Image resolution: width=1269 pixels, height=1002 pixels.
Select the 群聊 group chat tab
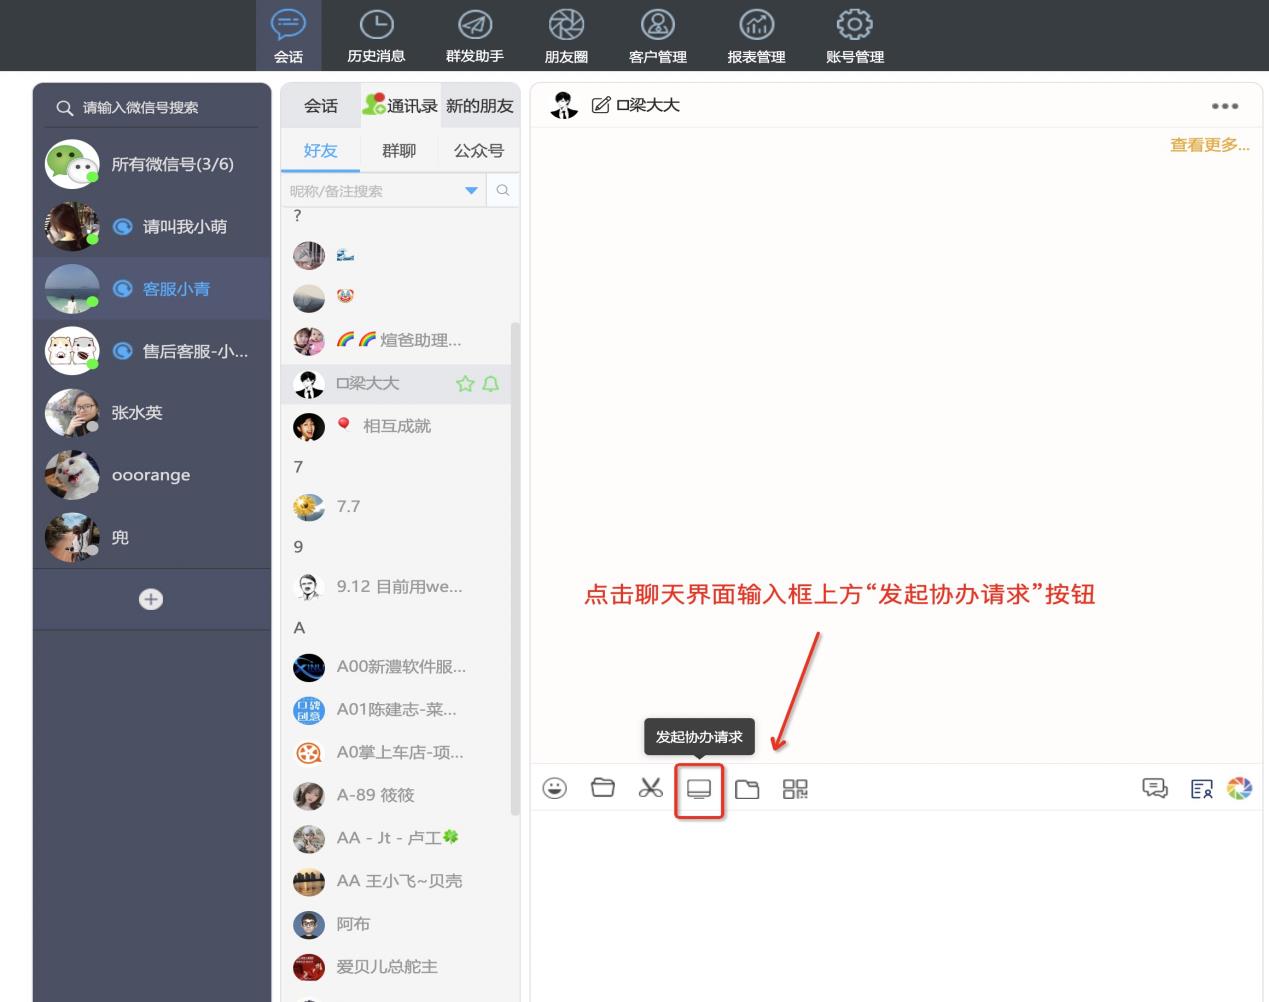(399, 151)
